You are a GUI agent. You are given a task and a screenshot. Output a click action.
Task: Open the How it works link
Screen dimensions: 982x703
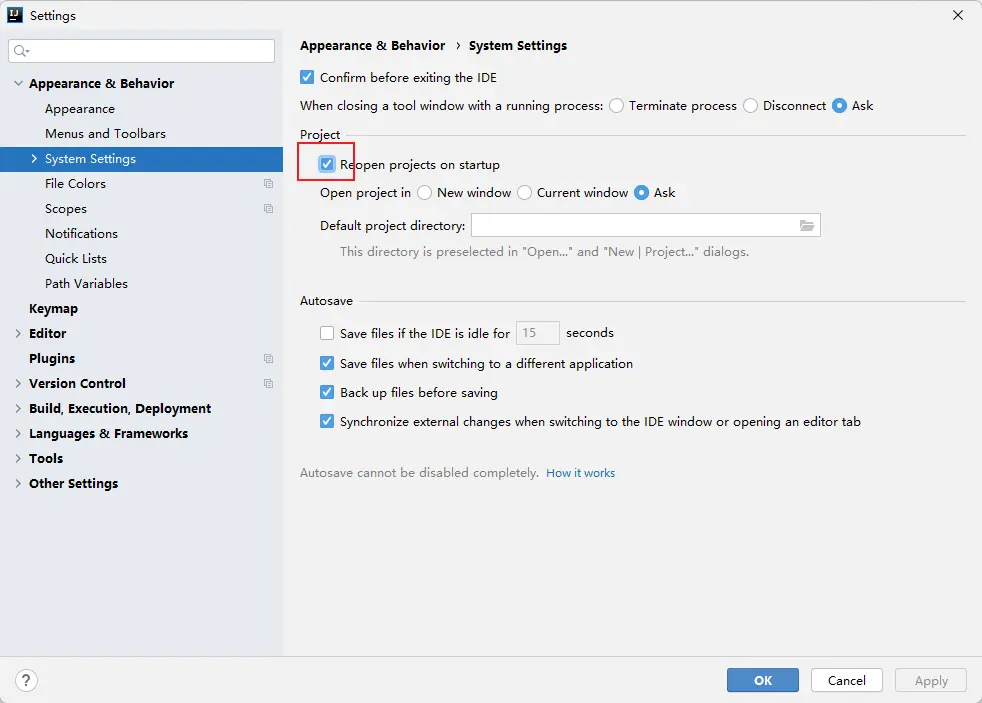(x=580, y=473)
